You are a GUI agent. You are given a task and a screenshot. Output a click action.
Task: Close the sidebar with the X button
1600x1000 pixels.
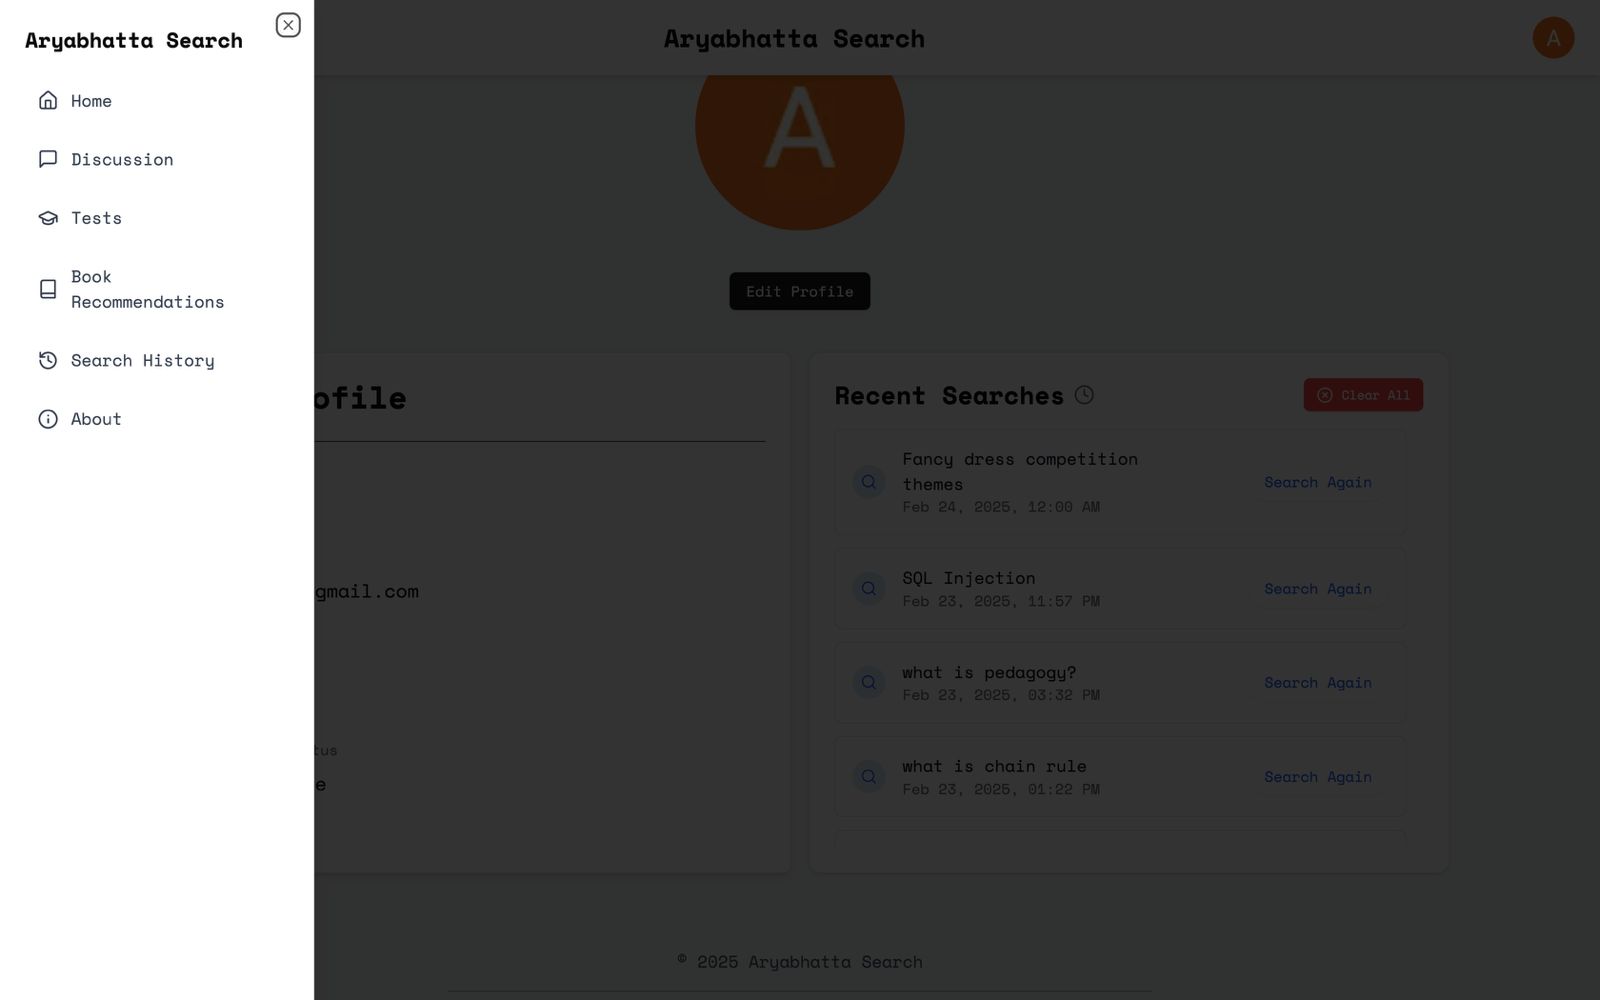[288, 25]
